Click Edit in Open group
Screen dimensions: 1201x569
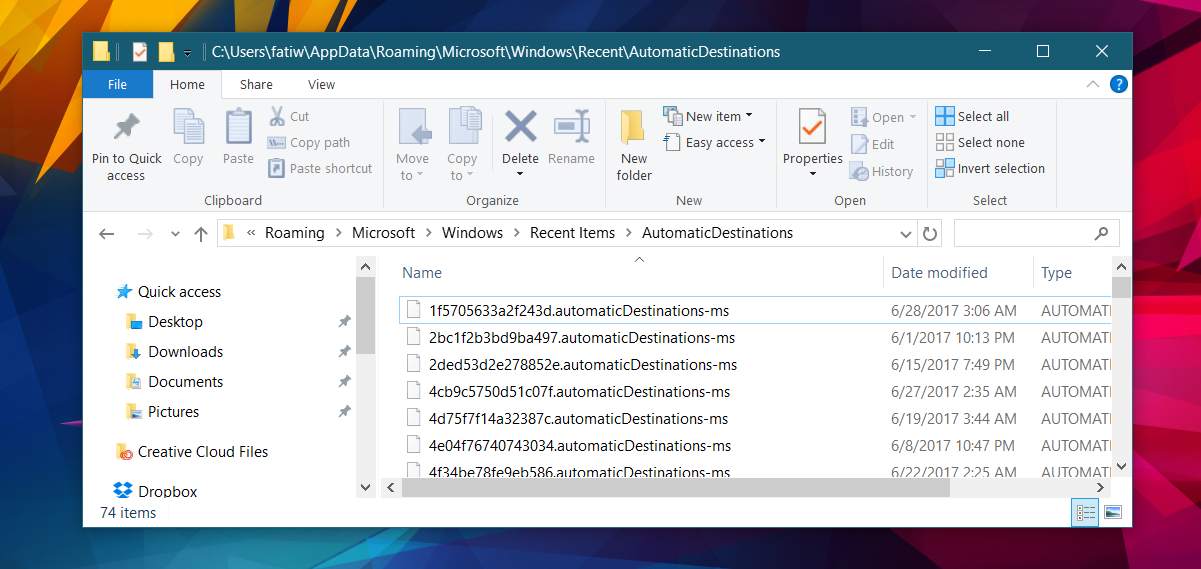[872, 144]
